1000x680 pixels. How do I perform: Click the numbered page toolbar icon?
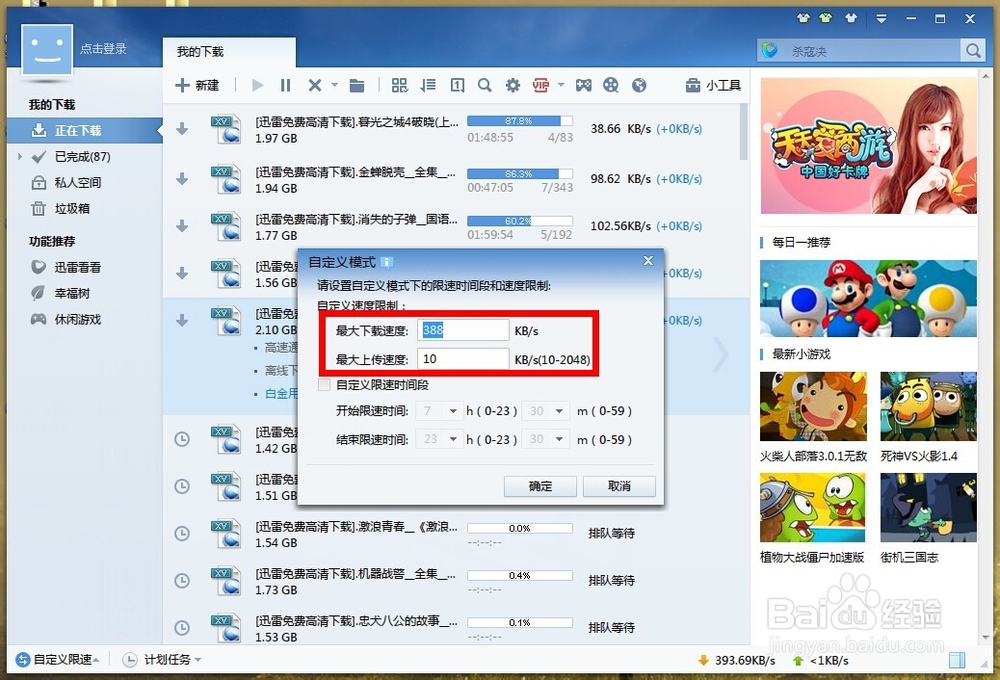[x=457, y=85]
